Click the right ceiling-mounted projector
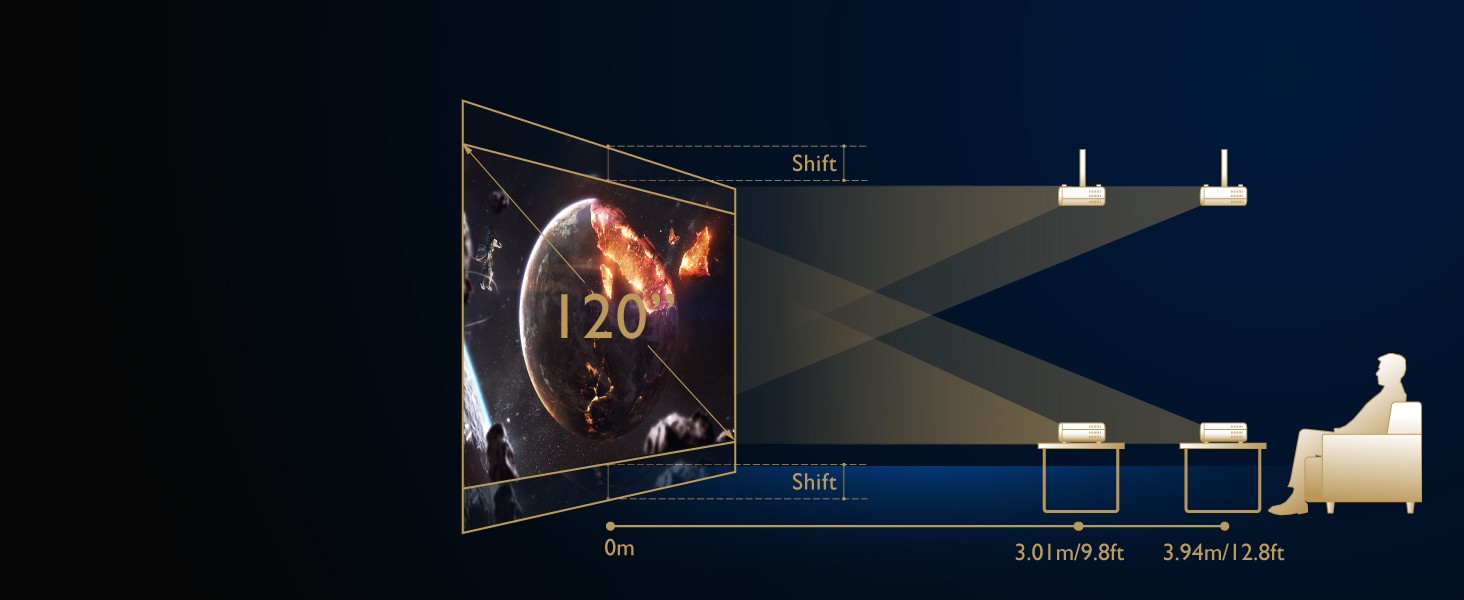Screen dimensions: 1464x600 click(1224, 195)
